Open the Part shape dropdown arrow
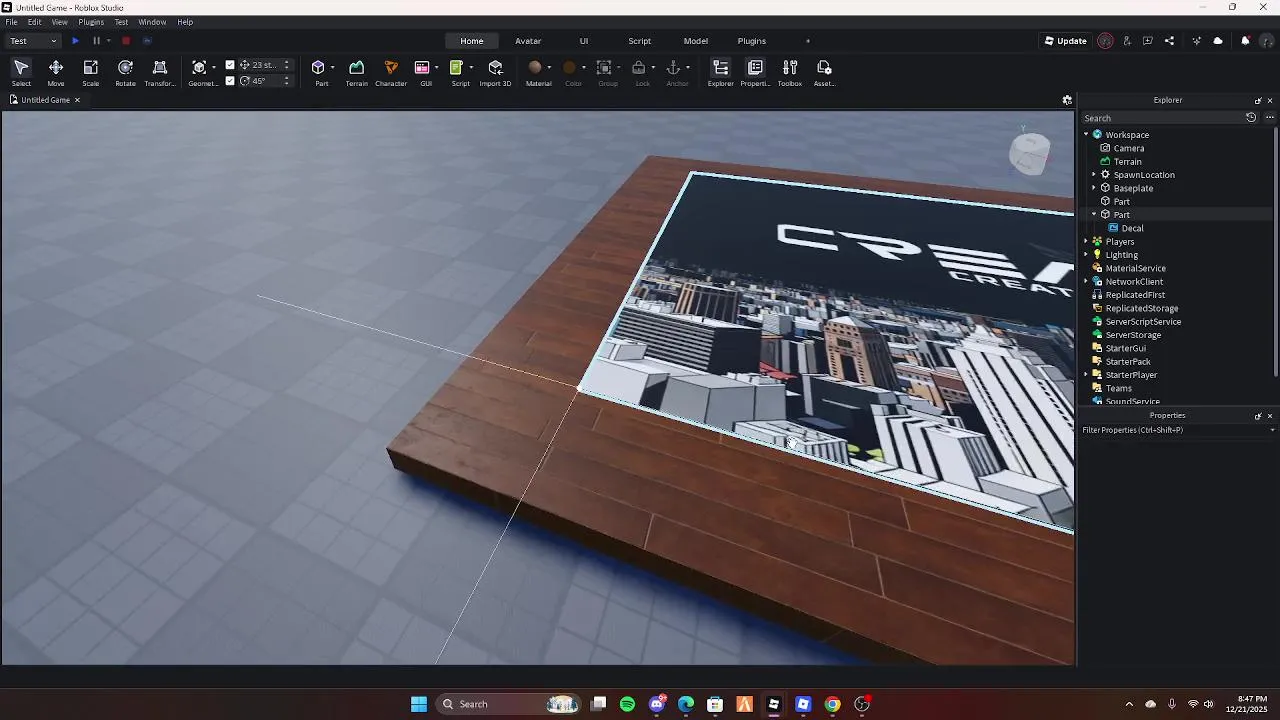The height and width of the screenshot is (720, 1280). (x=332, y=68)
